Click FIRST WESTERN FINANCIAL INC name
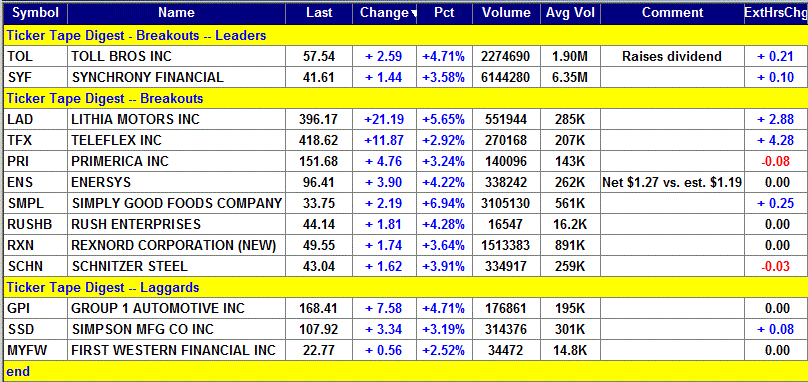Screen dimensions: 808x382 (x=176, y=351)
